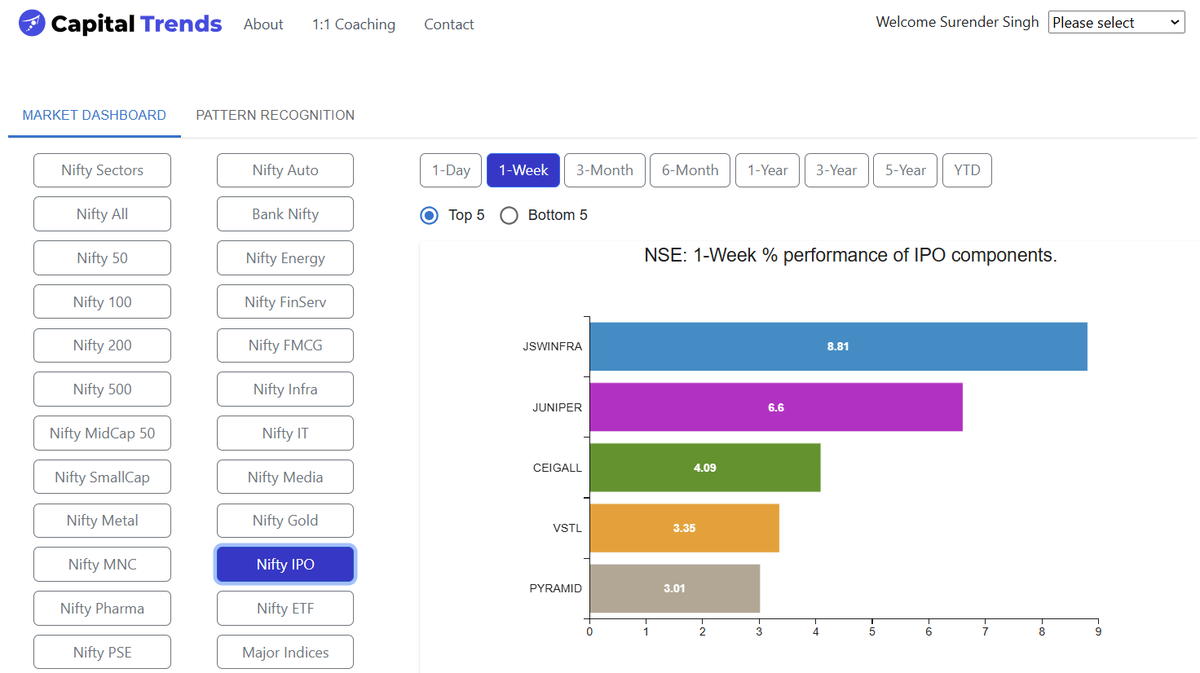The height and width of the screenshot is (673, 1200).
Task: Select the Nifty FMCG button
Action: (x=285, y=345)
